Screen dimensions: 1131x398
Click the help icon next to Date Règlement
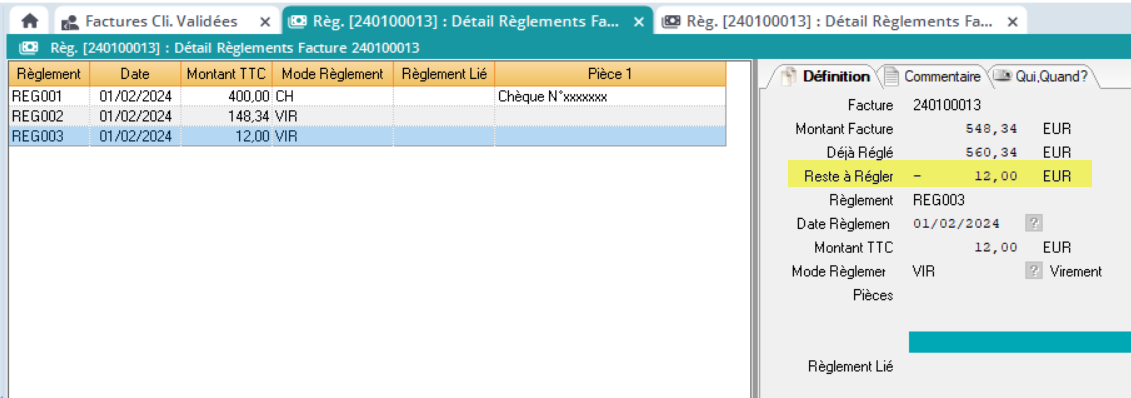coord(1034,223)
